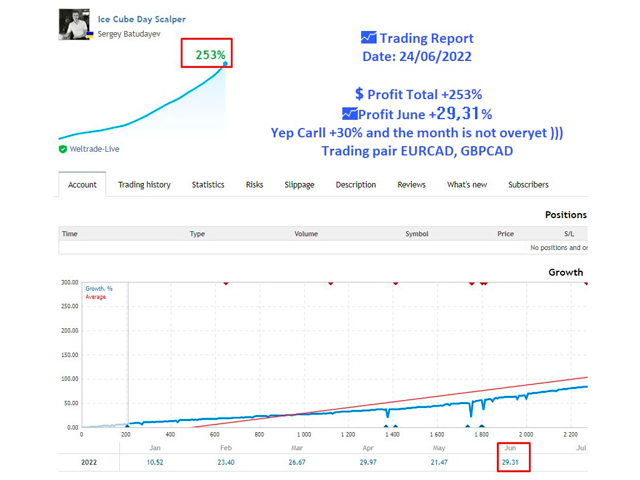Sort positions by the Volume column header
640x480 pixels.
[x=306, y=234]
